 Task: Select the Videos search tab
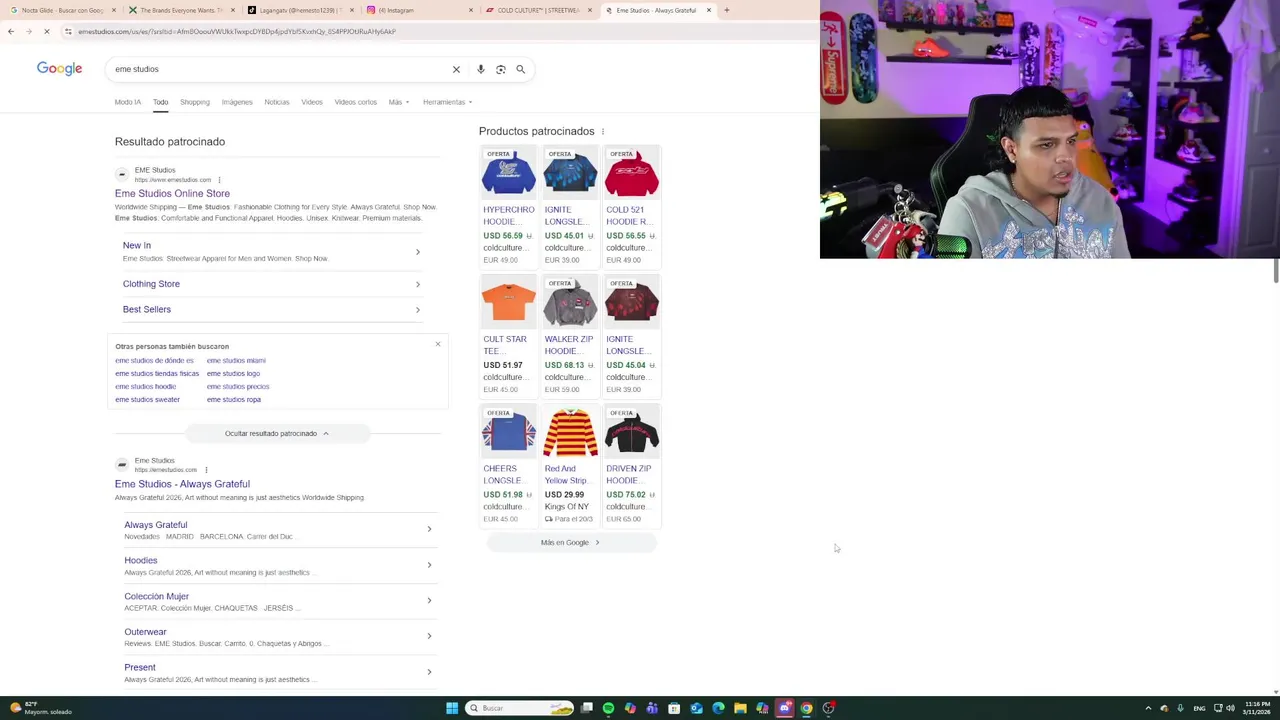pos(312,102)
